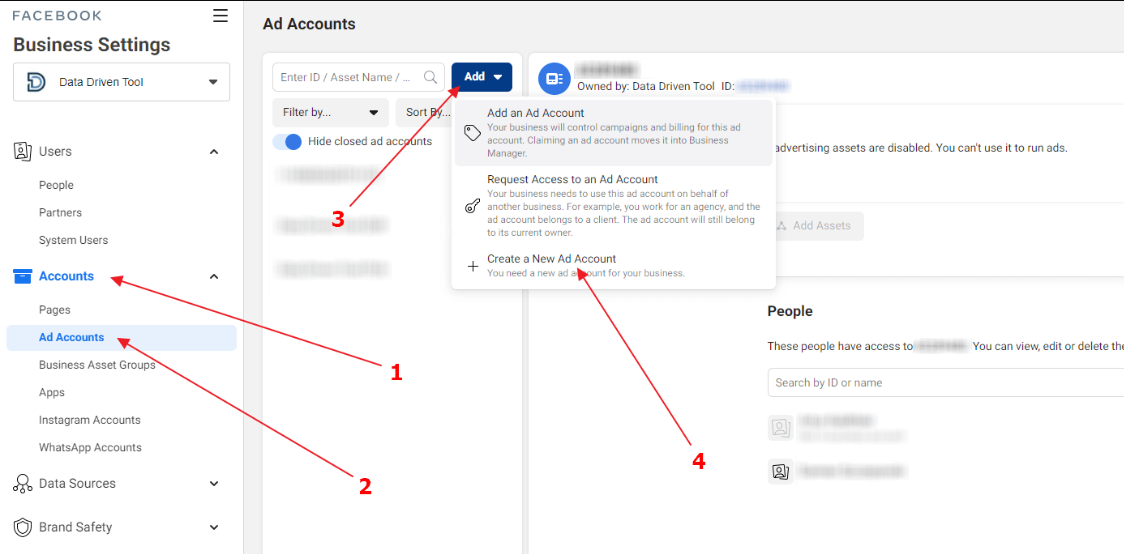This screenshot has height=554, width=1124.
Task: Click the blue Add button
Action: 482,77
